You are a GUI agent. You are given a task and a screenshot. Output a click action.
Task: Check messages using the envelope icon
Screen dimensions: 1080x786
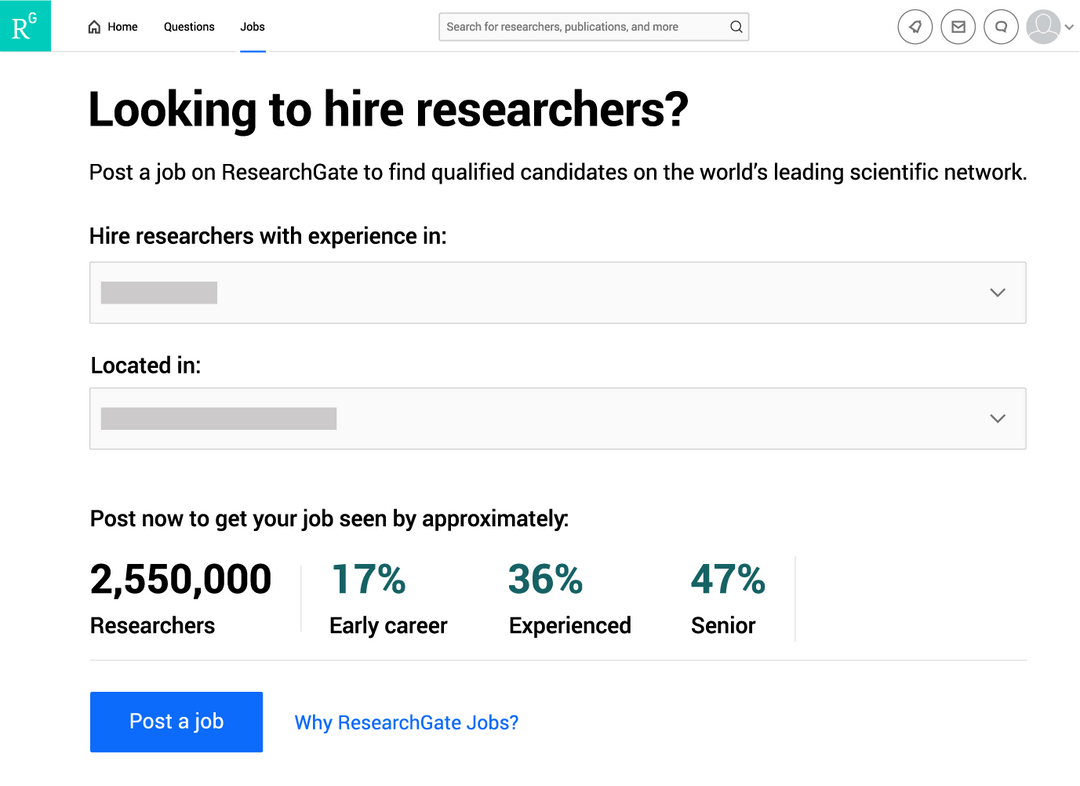[958, 27]
